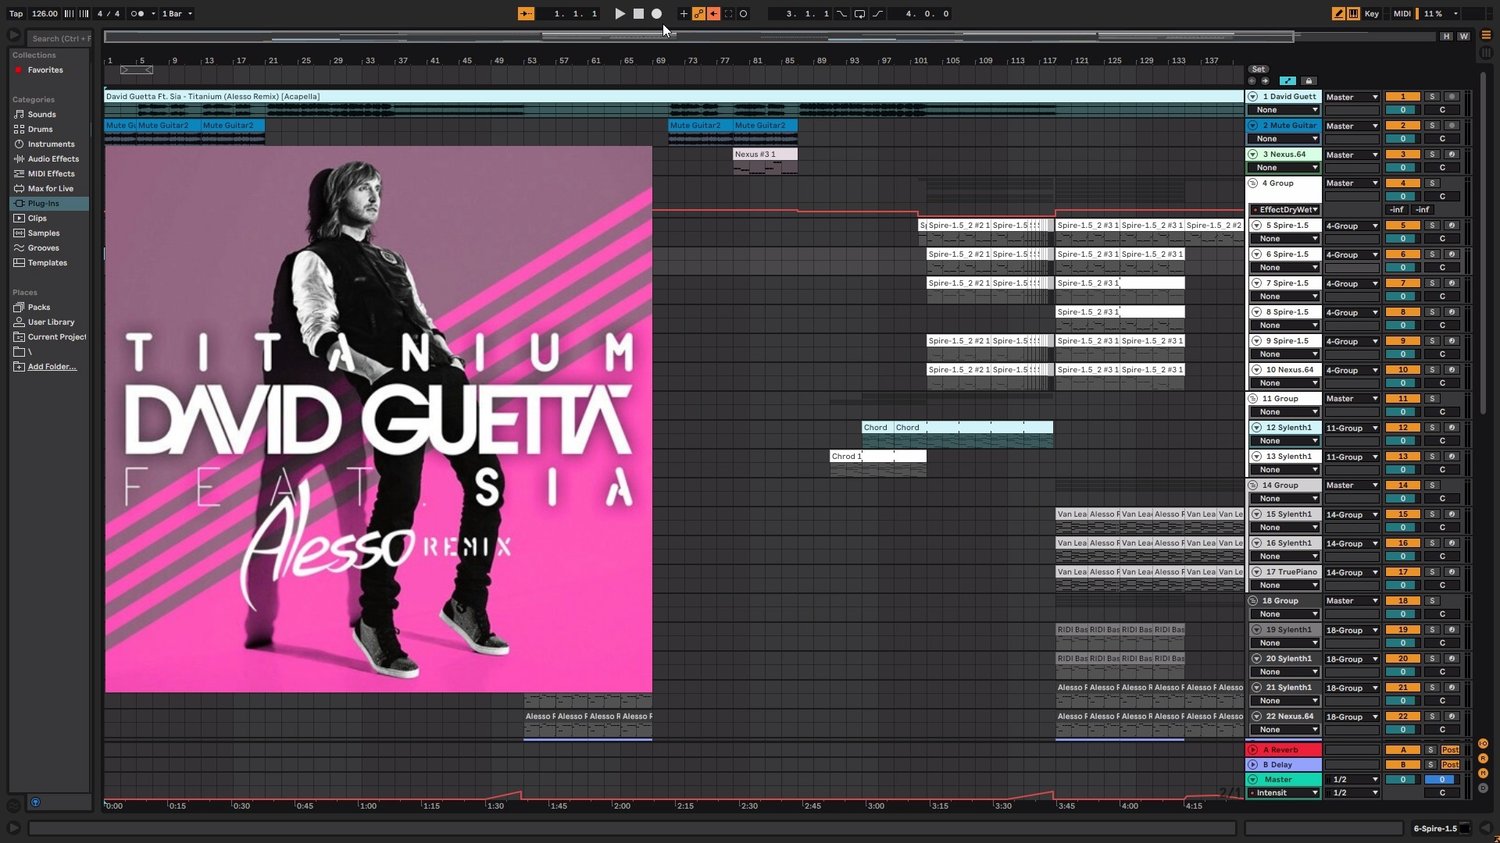Toggle the Automation Arm icon
The width and height of the screenshot is (1500, 843).
(699, 14)
